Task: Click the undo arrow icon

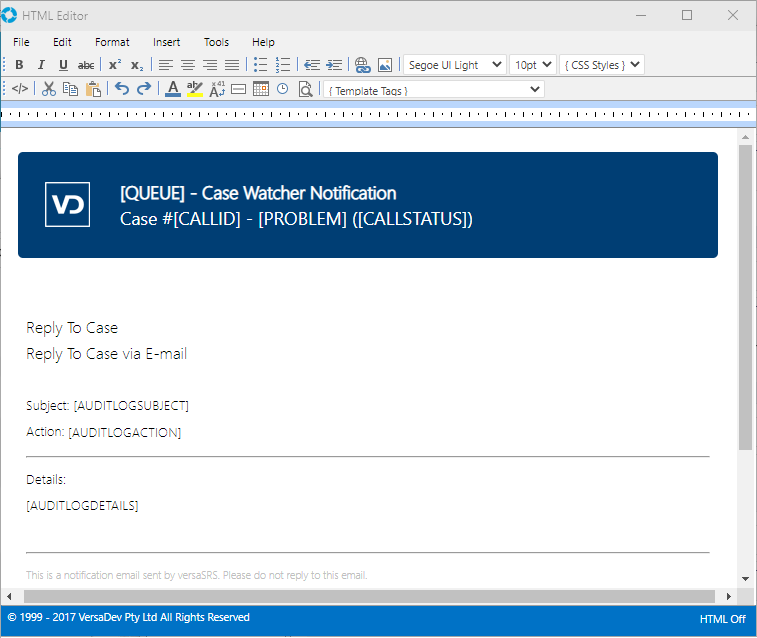Action: (122, 89)
